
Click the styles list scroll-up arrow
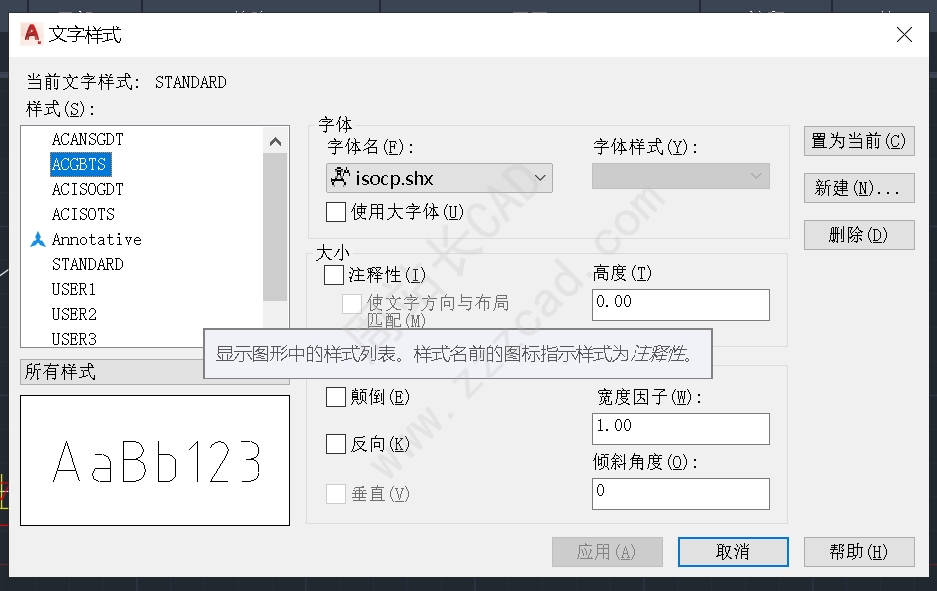275,142
